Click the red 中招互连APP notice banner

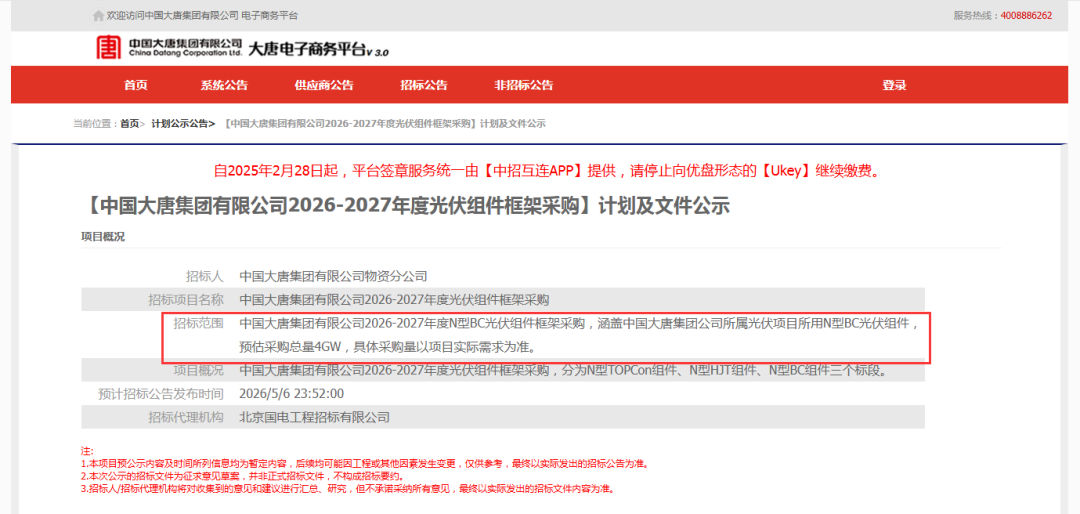pos(548,171)
